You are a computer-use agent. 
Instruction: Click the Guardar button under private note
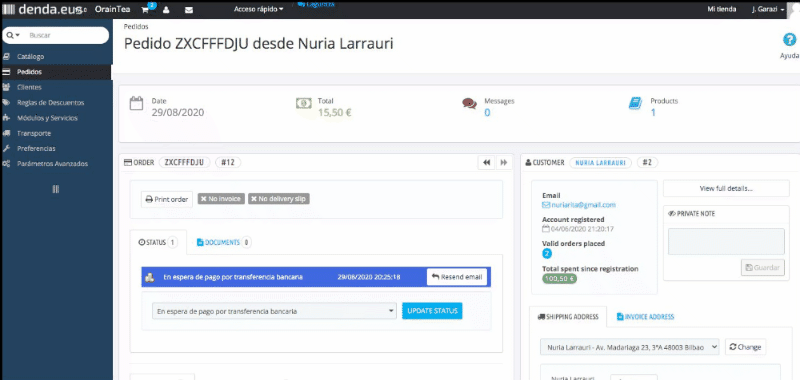(x=763, y=267)
